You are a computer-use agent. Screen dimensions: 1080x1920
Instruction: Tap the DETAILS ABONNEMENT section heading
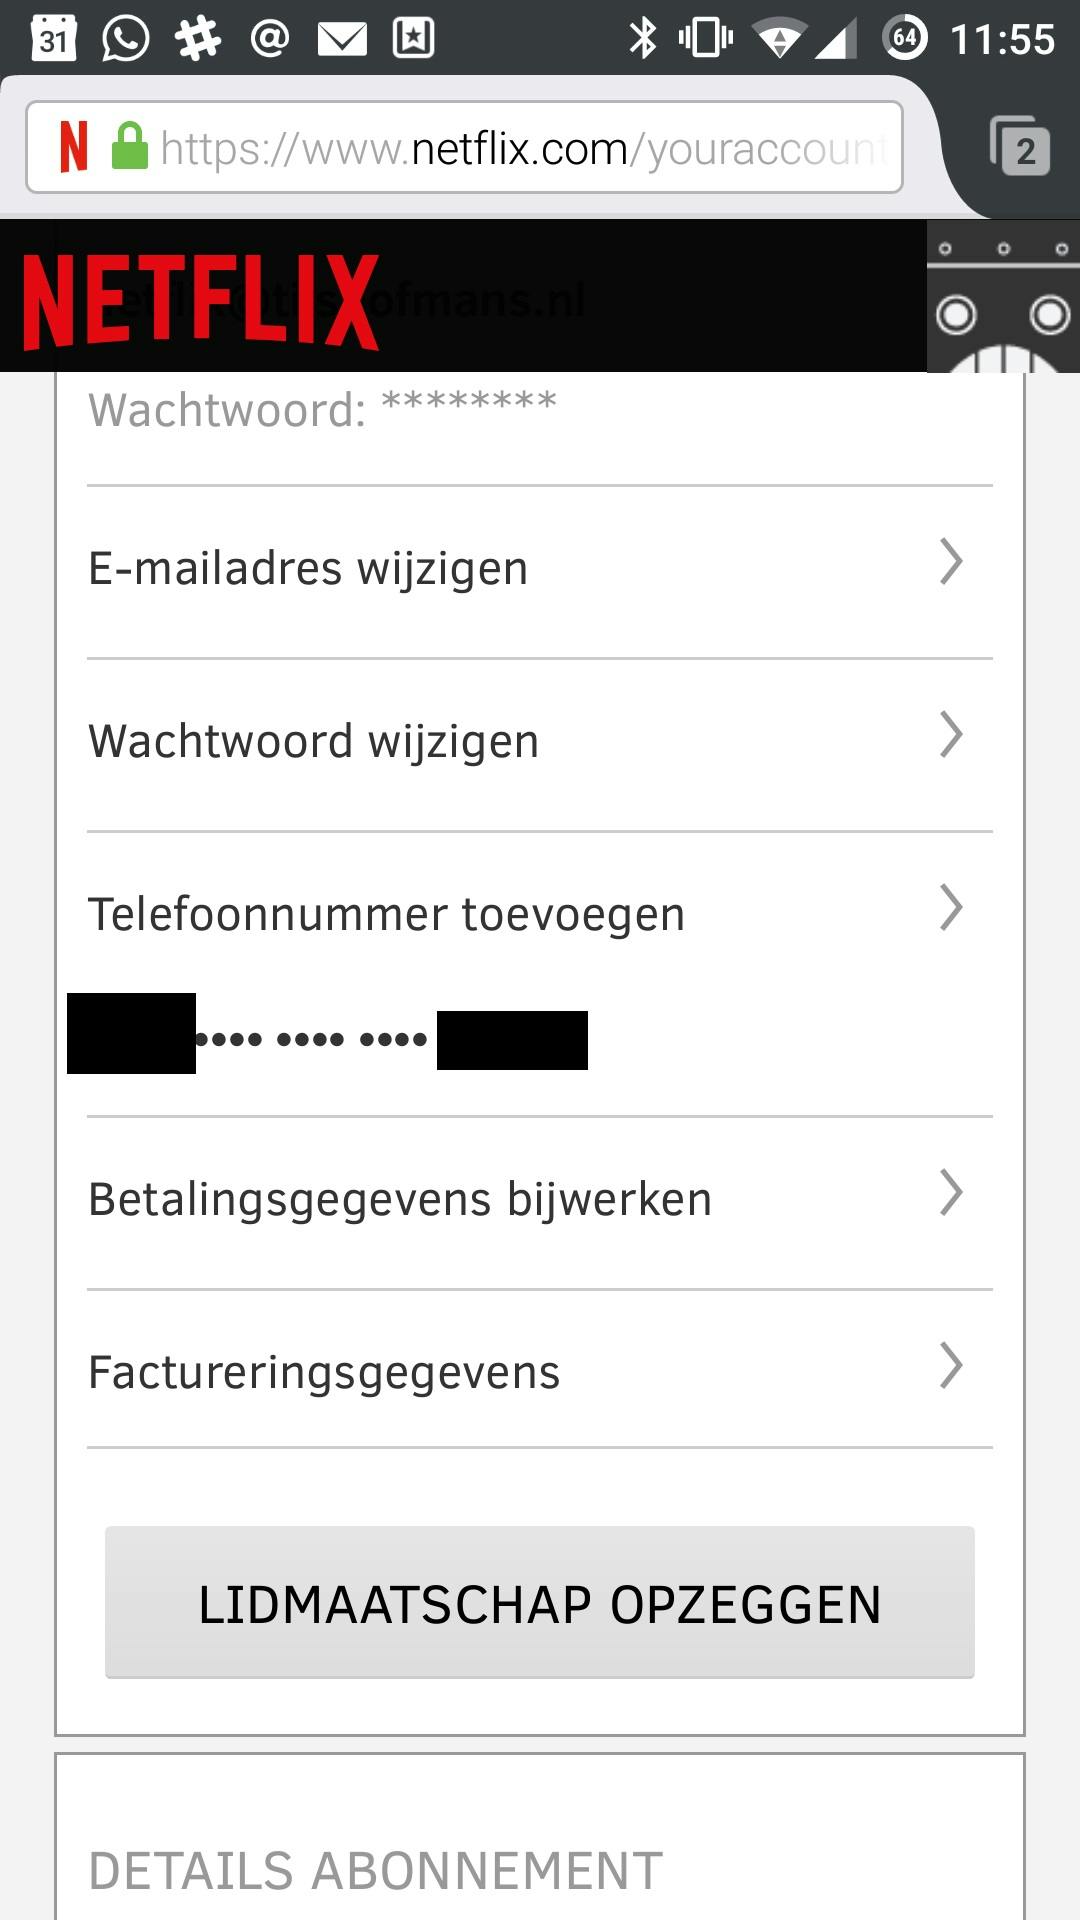pyautogui.click(x=376, y=1871)
